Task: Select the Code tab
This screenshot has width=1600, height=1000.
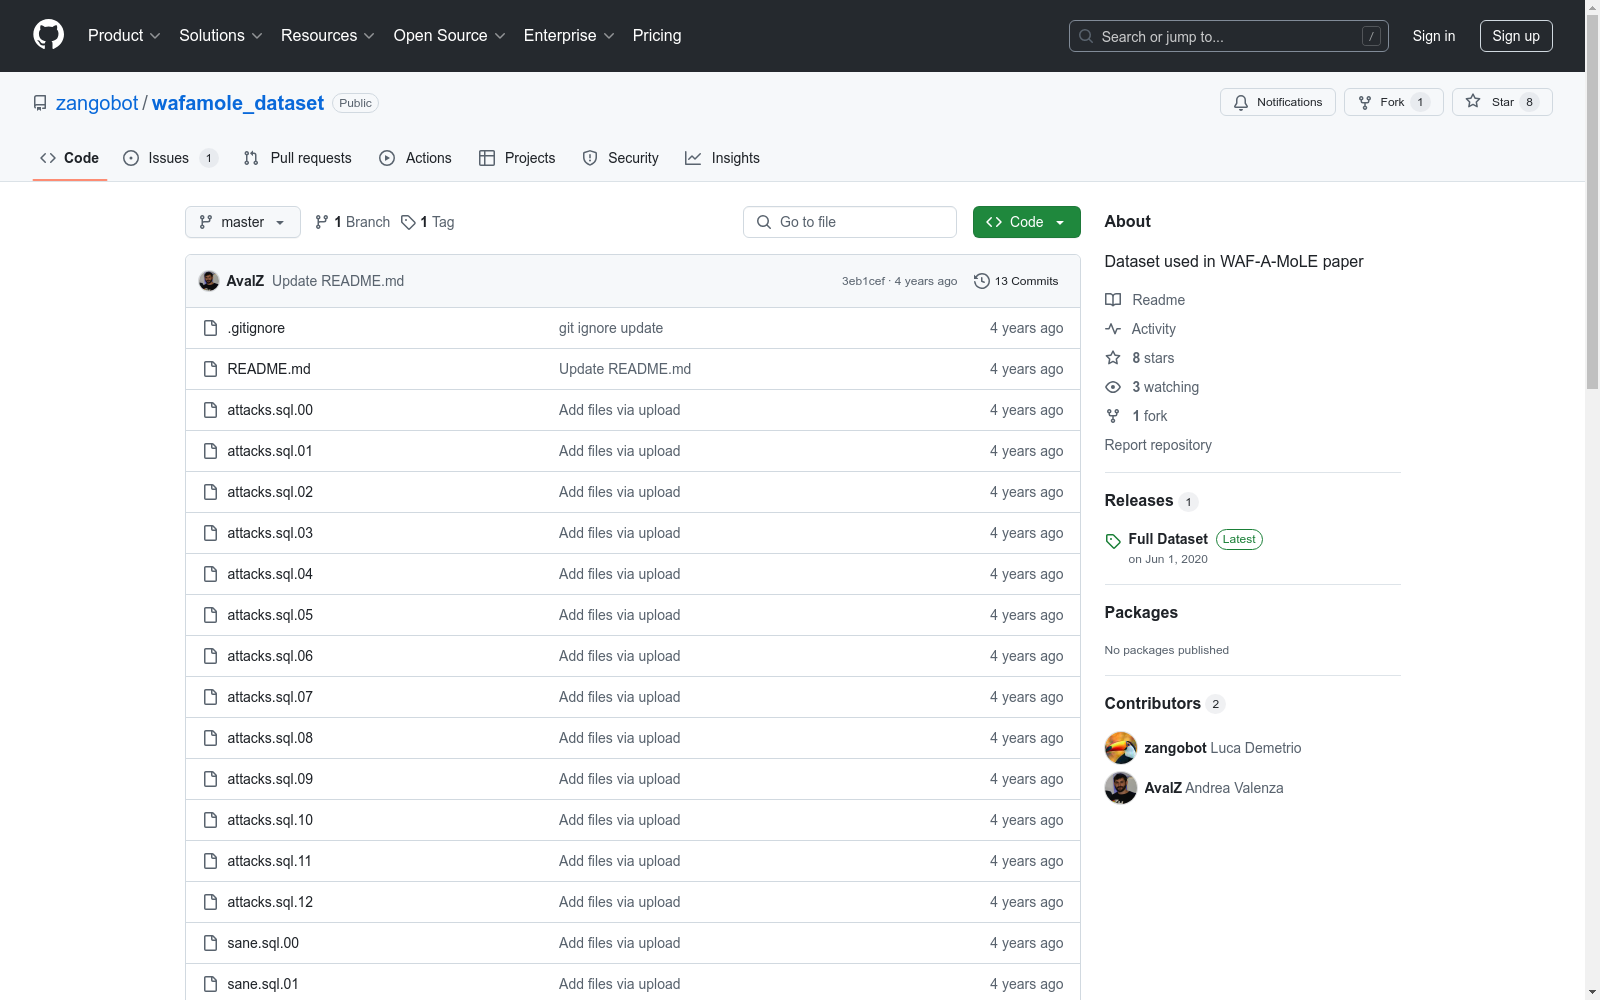Action: tap(70, 158)
